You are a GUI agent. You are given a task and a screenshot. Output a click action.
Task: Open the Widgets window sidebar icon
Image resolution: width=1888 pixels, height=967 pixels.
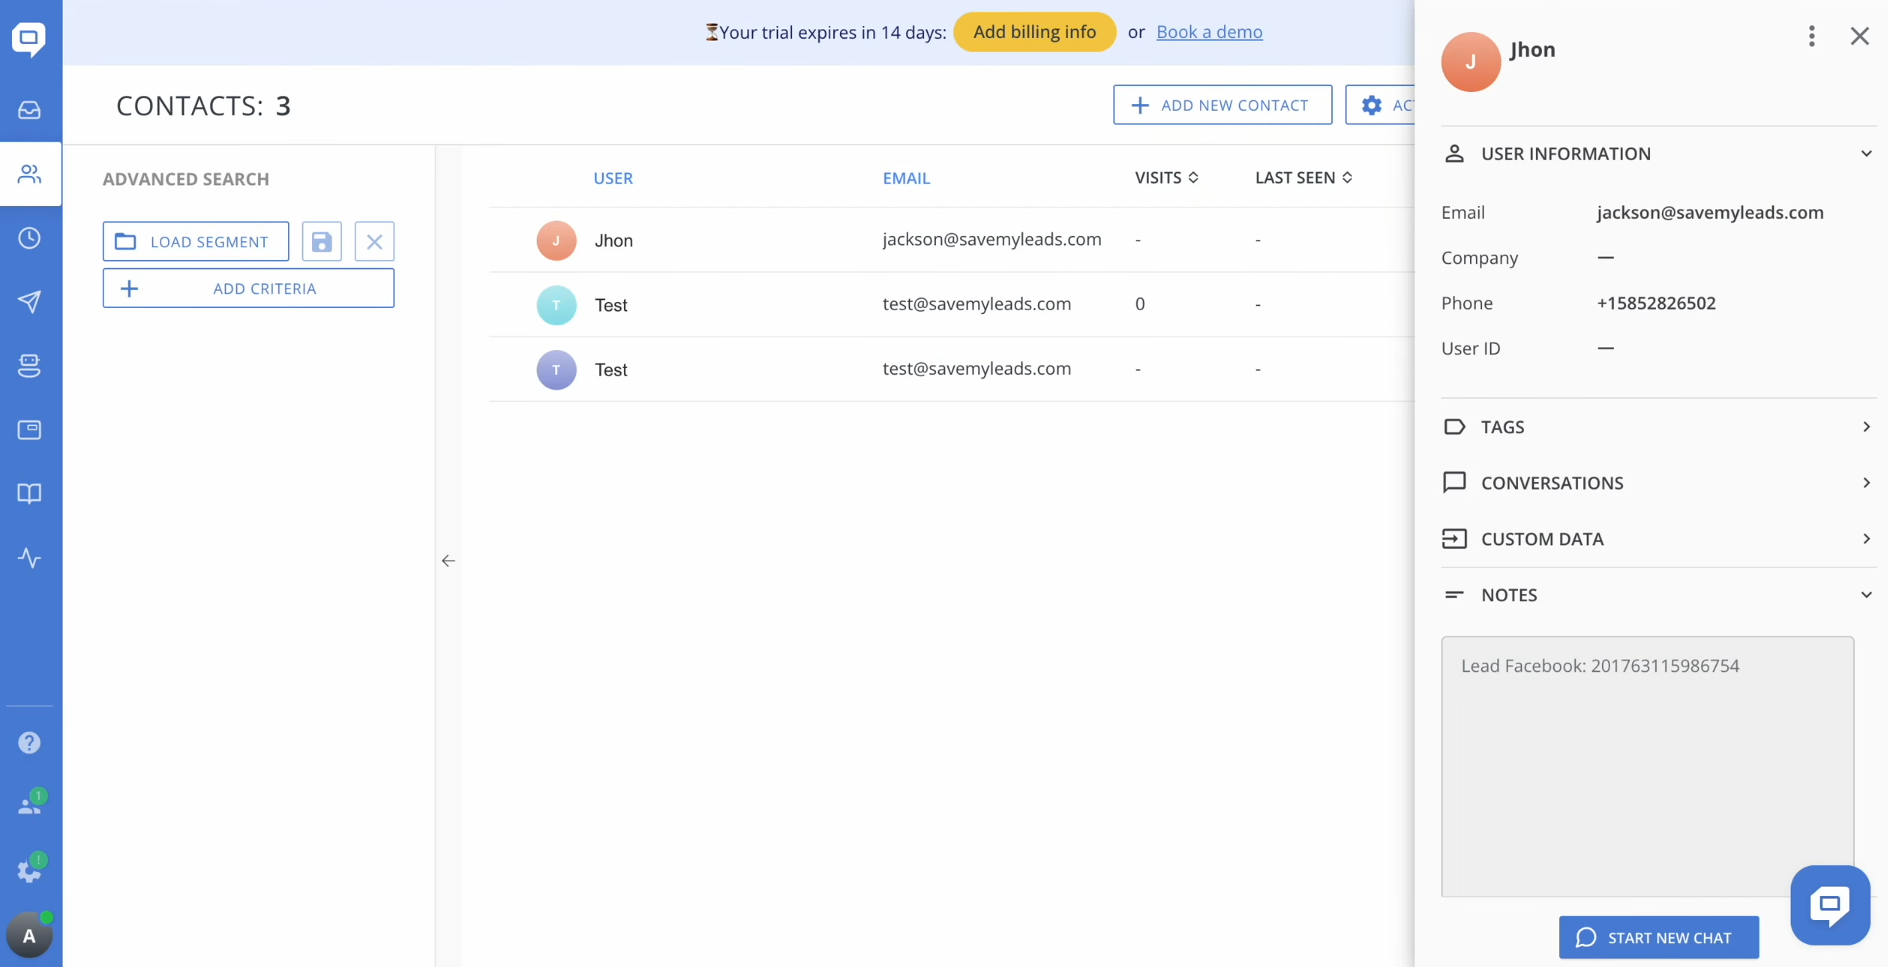29,430
